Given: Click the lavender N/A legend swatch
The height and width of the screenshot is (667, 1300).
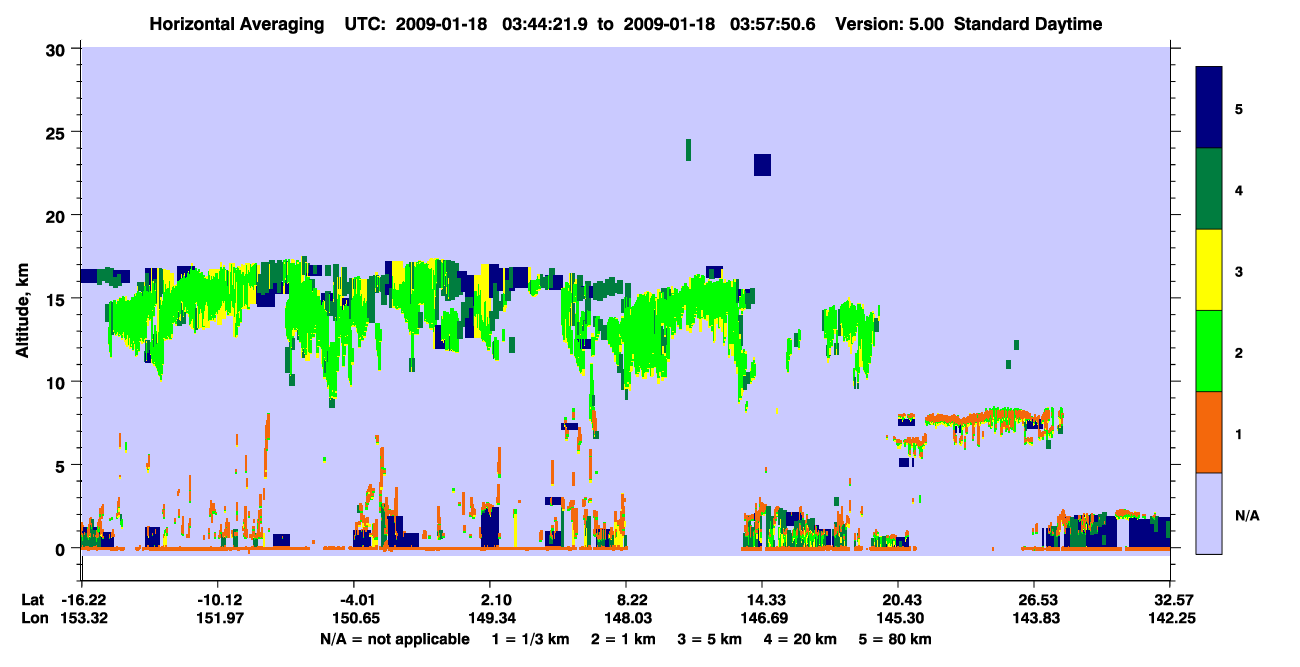Looking at the screenshot, I should [x=1209, y=512].
